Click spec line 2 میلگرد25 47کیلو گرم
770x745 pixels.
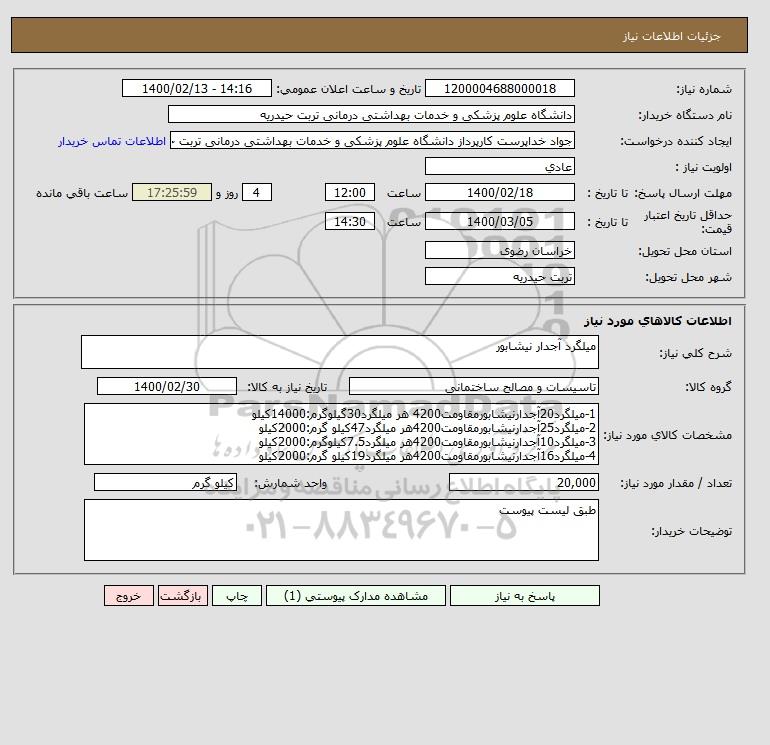coord(427,428)
